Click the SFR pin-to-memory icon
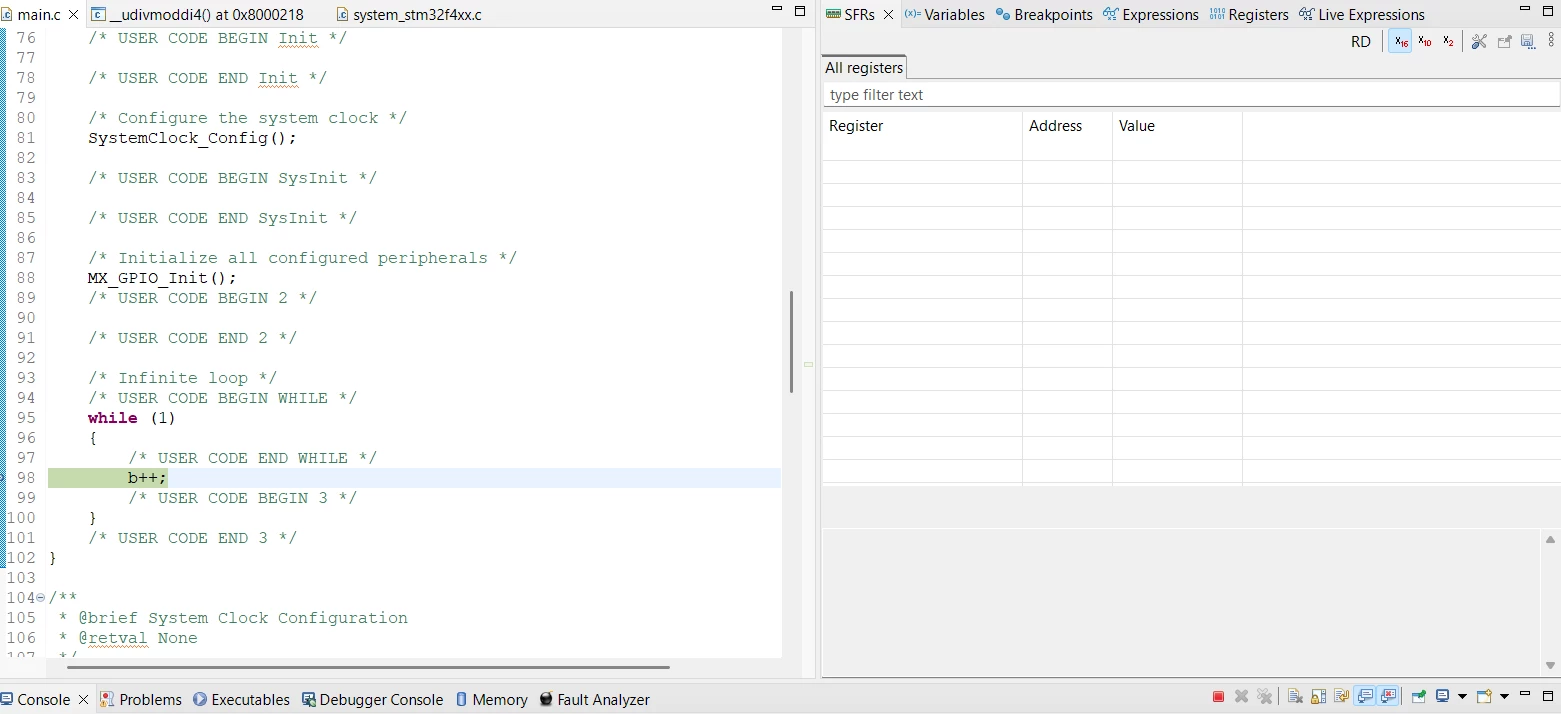The height and width of the screenshot is (714, 1561). (x=1504, y=41)
